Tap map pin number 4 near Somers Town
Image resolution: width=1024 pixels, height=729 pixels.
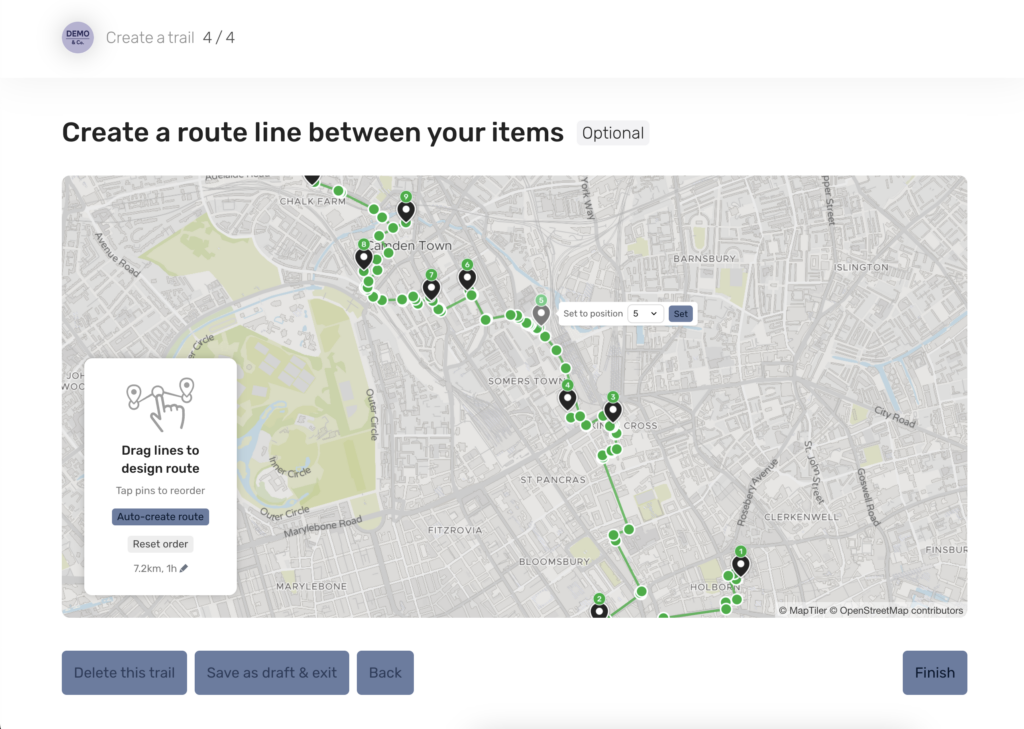(x=567, y=399)
